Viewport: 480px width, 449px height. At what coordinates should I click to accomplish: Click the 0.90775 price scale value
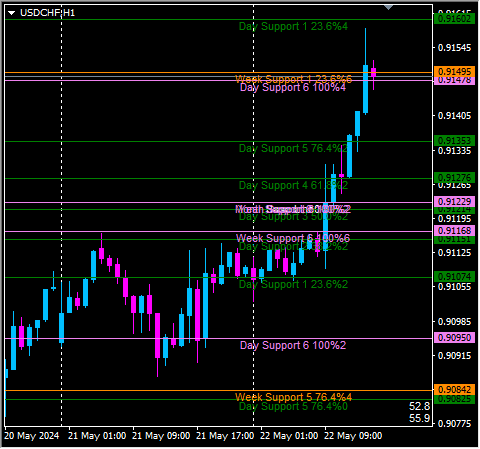pyautogui.click(x=455, y=424)
